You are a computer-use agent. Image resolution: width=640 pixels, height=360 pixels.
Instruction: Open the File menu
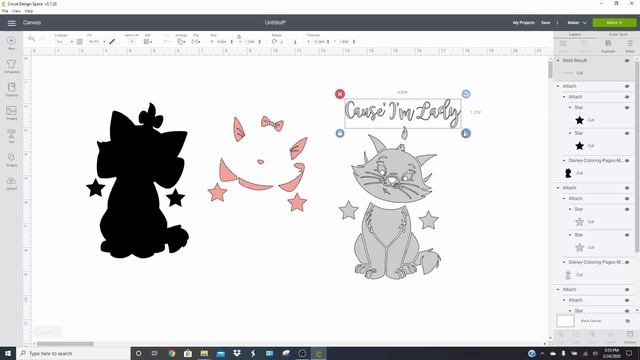pyautogui.click(x=5, y=11)
